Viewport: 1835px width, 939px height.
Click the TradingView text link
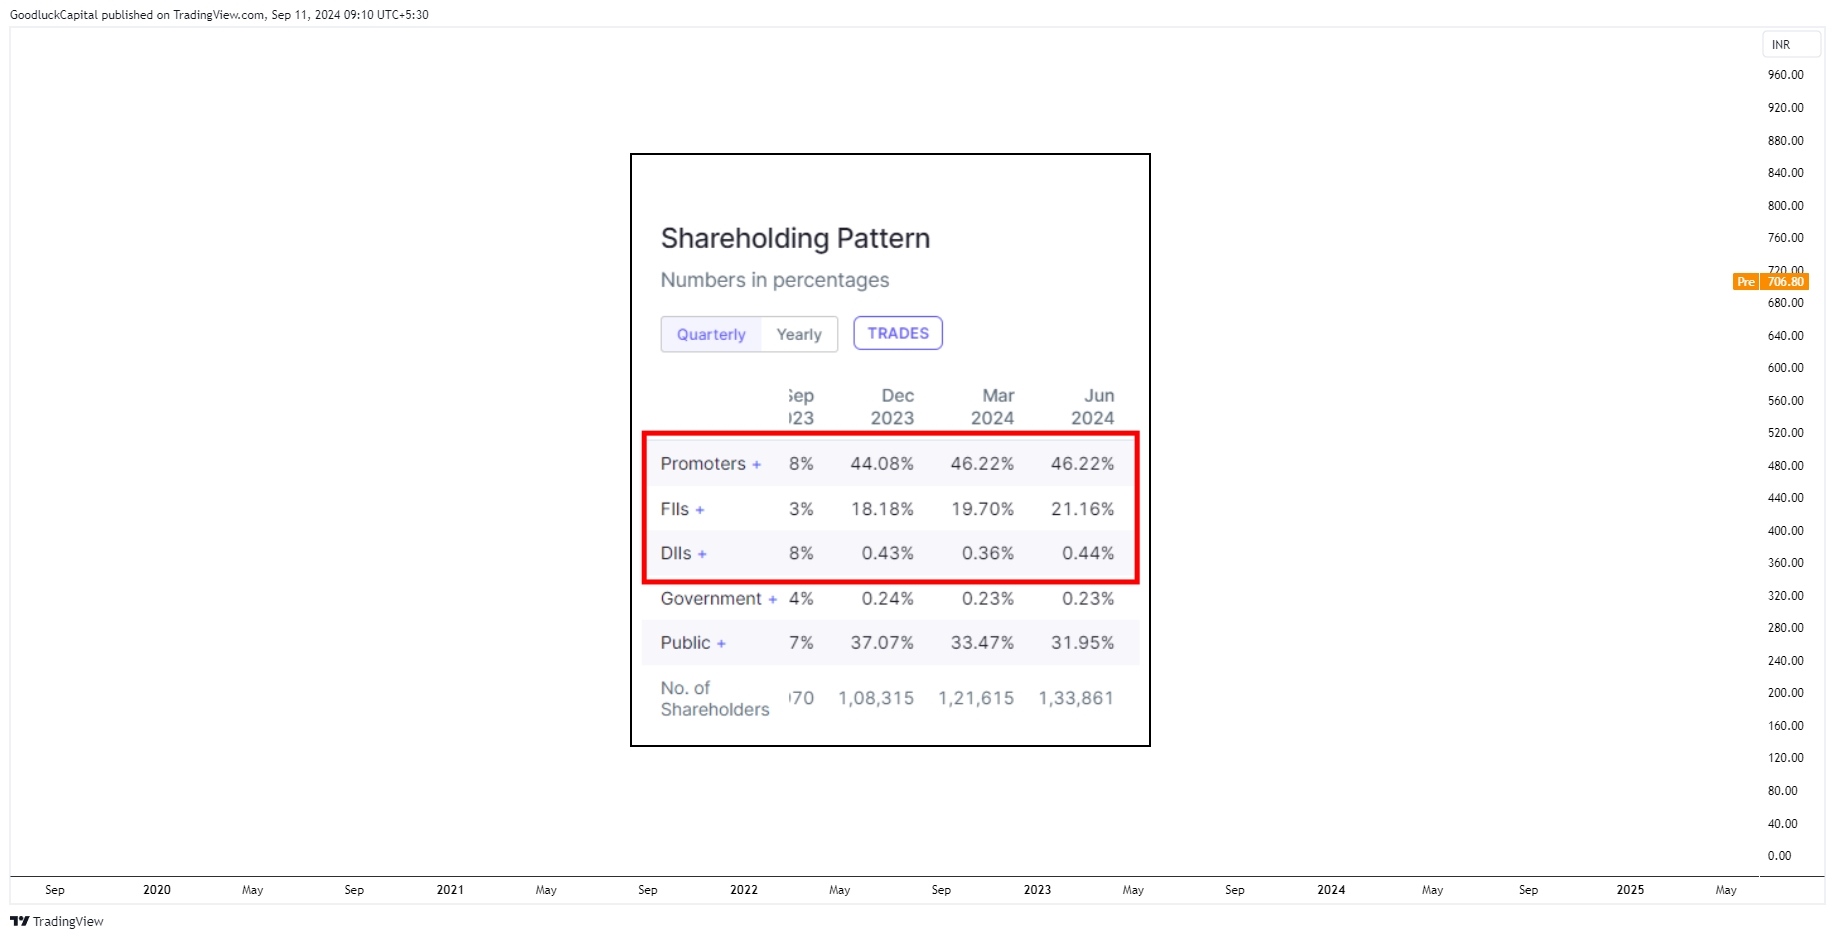(68, 921)
